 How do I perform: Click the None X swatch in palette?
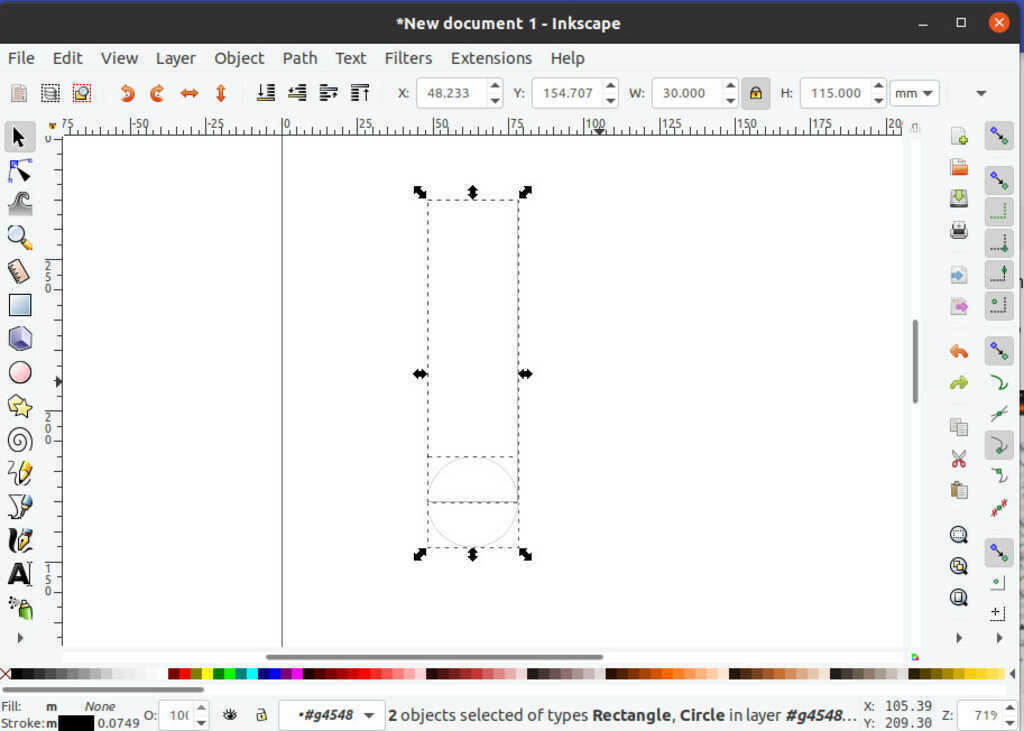(x=5, y=674)
